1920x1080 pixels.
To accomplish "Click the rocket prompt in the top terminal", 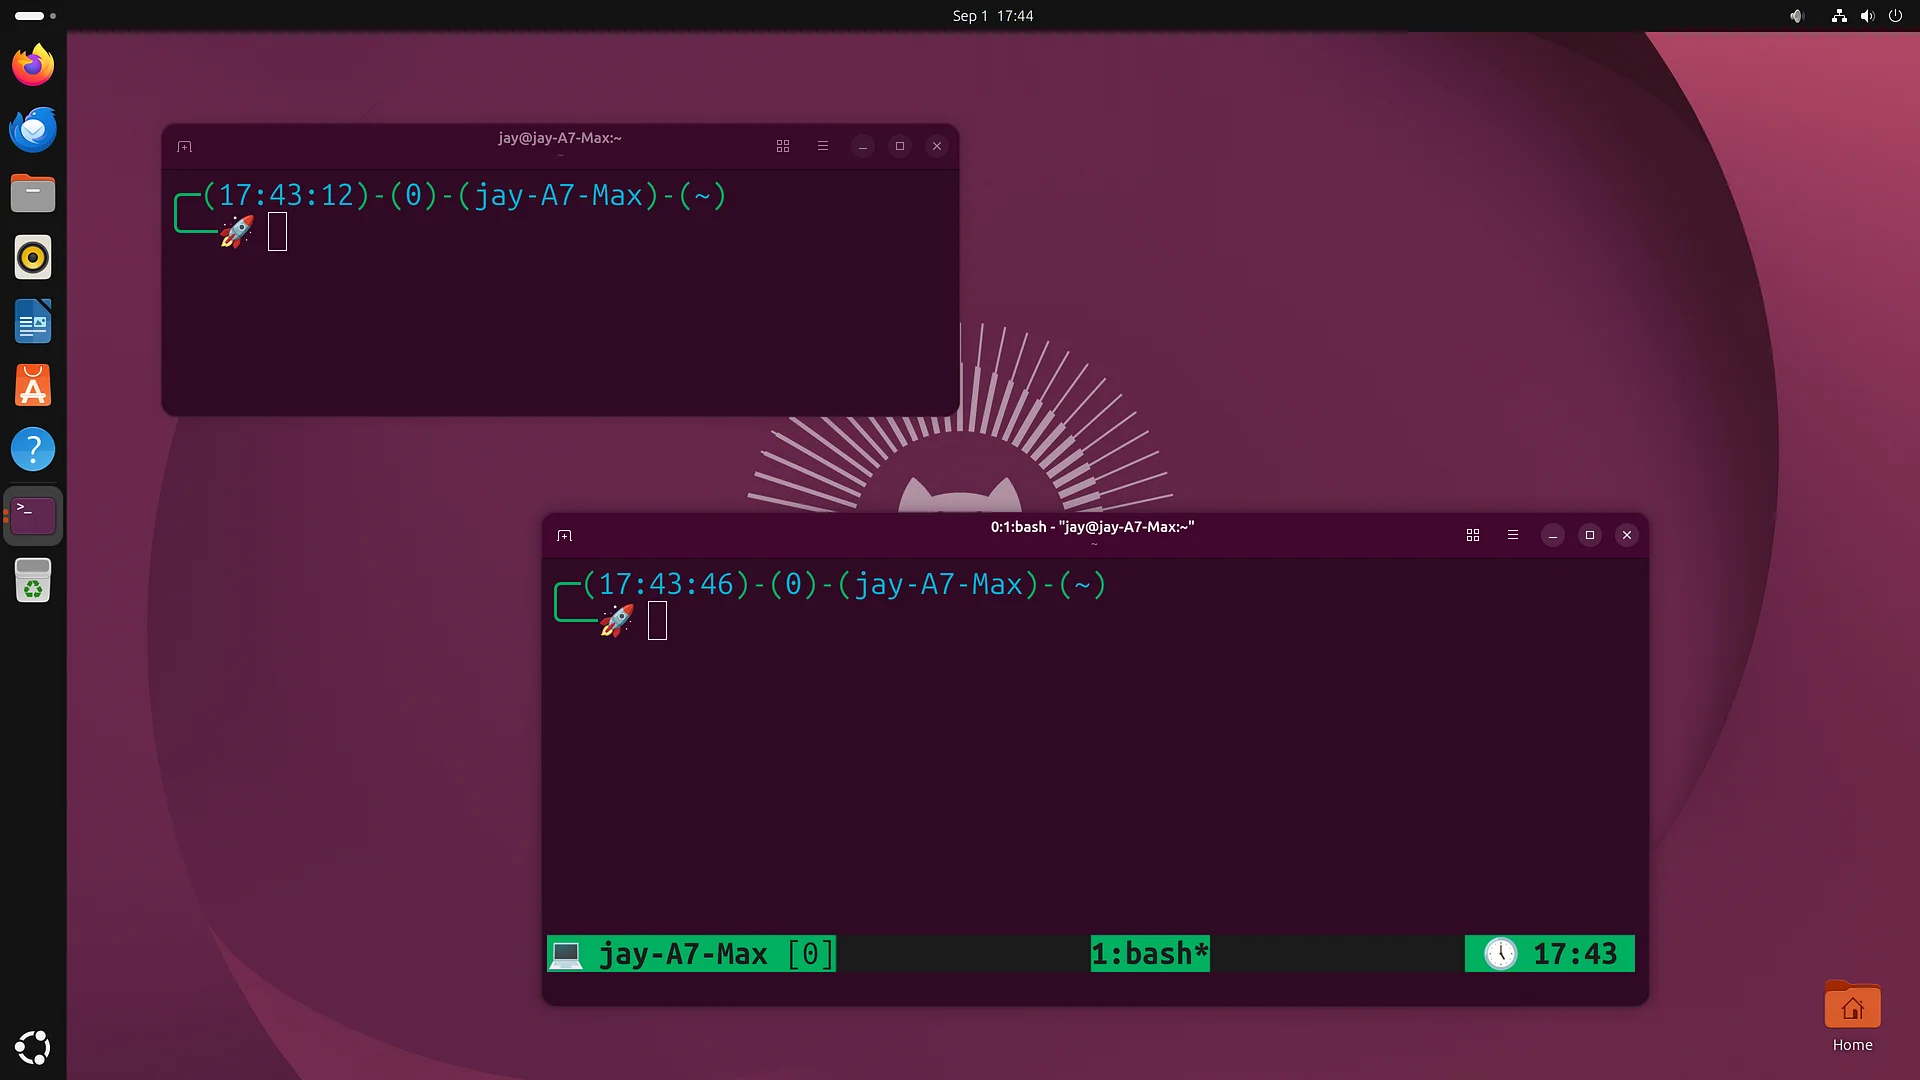I will click(237, 232).
